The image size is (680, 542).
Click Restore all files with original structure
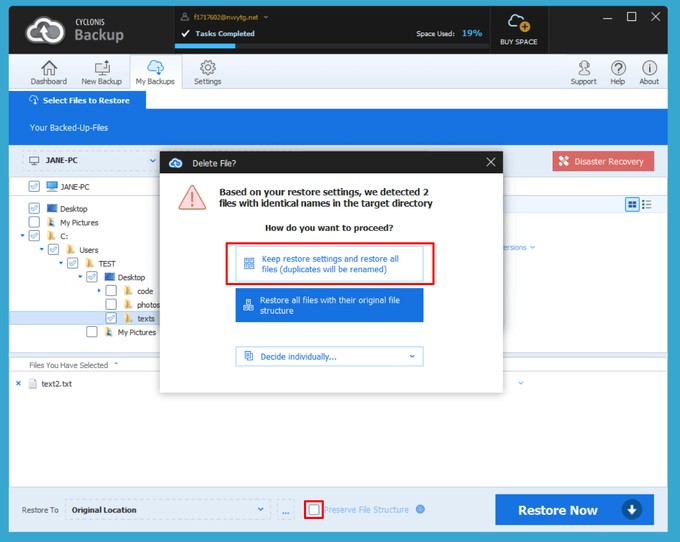pyautogui.click(x=329, y=305)
